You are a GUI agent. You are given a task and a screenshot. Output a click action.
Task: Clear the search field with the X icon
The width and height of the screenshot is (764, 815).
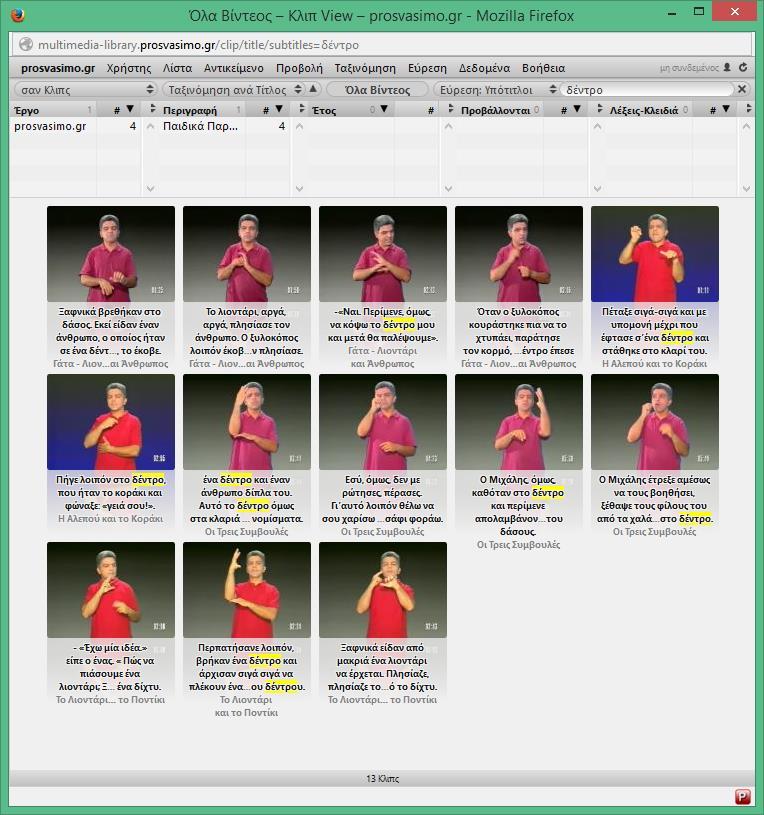(742, 89)
